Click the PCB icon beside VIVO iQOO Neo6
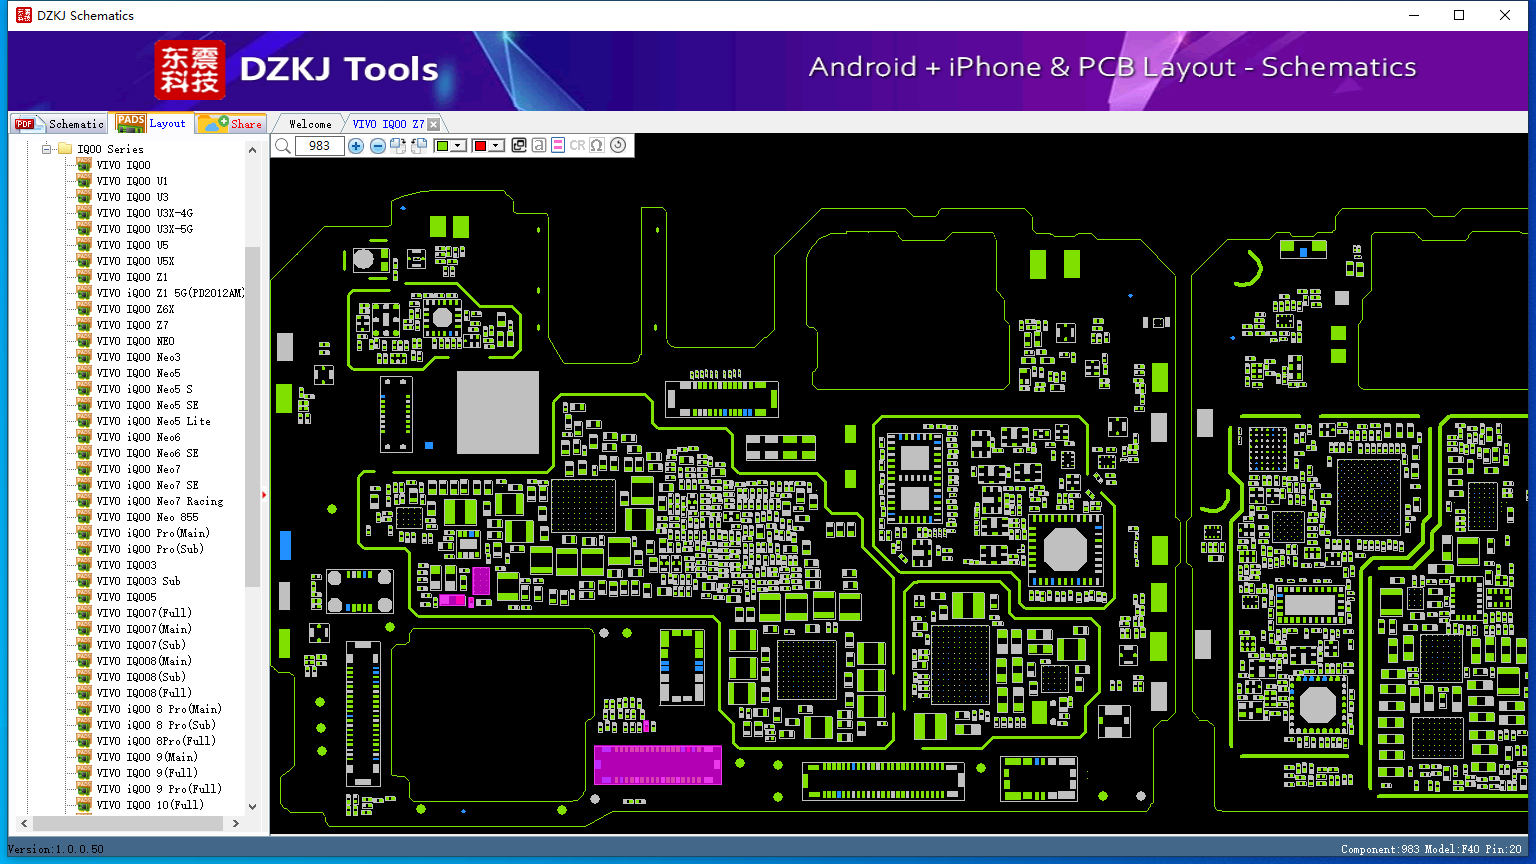This screenshot has width=1536, height=864. (84, 437)
